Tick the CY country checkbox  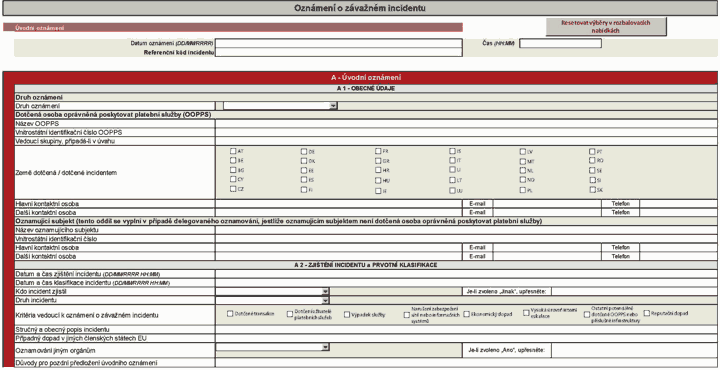(x=233, y=179)
